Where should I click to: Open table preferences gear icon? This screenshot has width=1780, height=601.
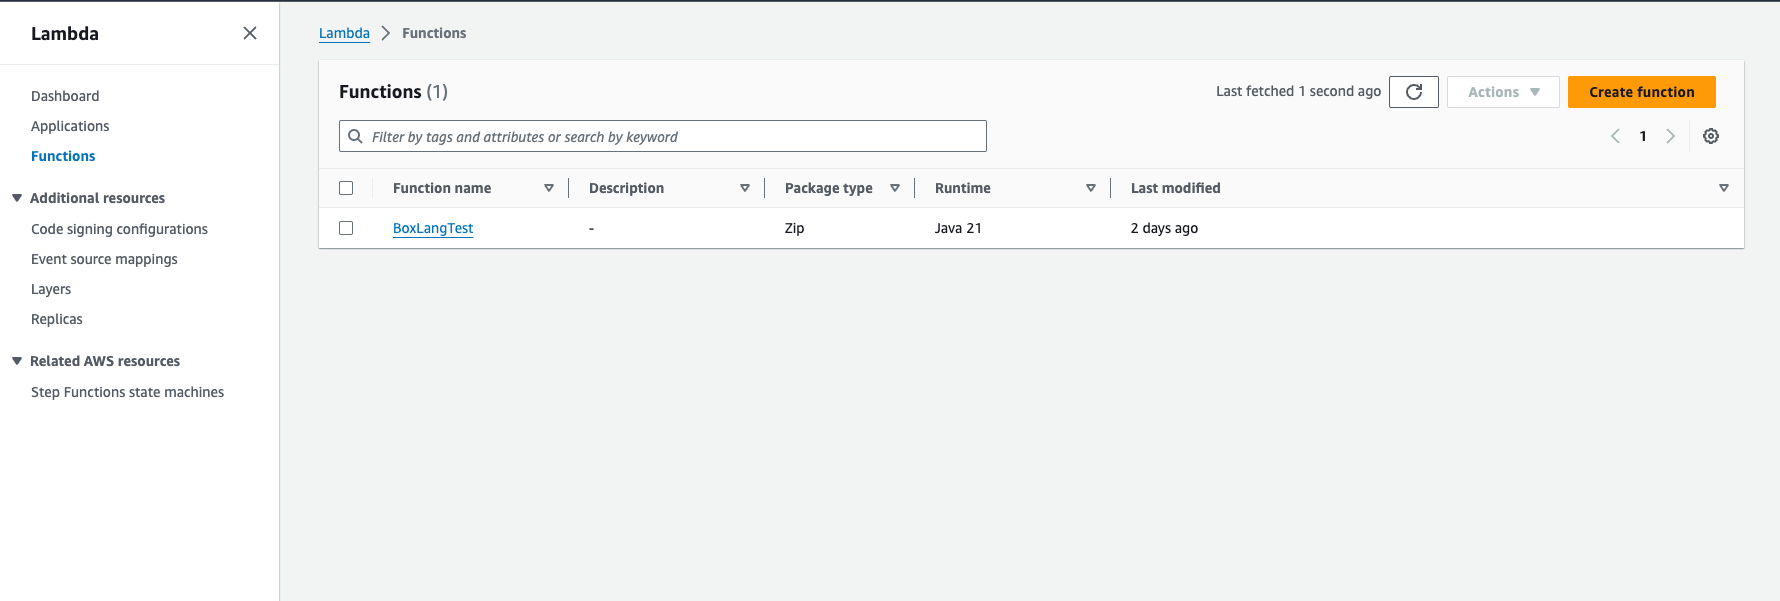pyautogui.click(x=1710, y=136)
